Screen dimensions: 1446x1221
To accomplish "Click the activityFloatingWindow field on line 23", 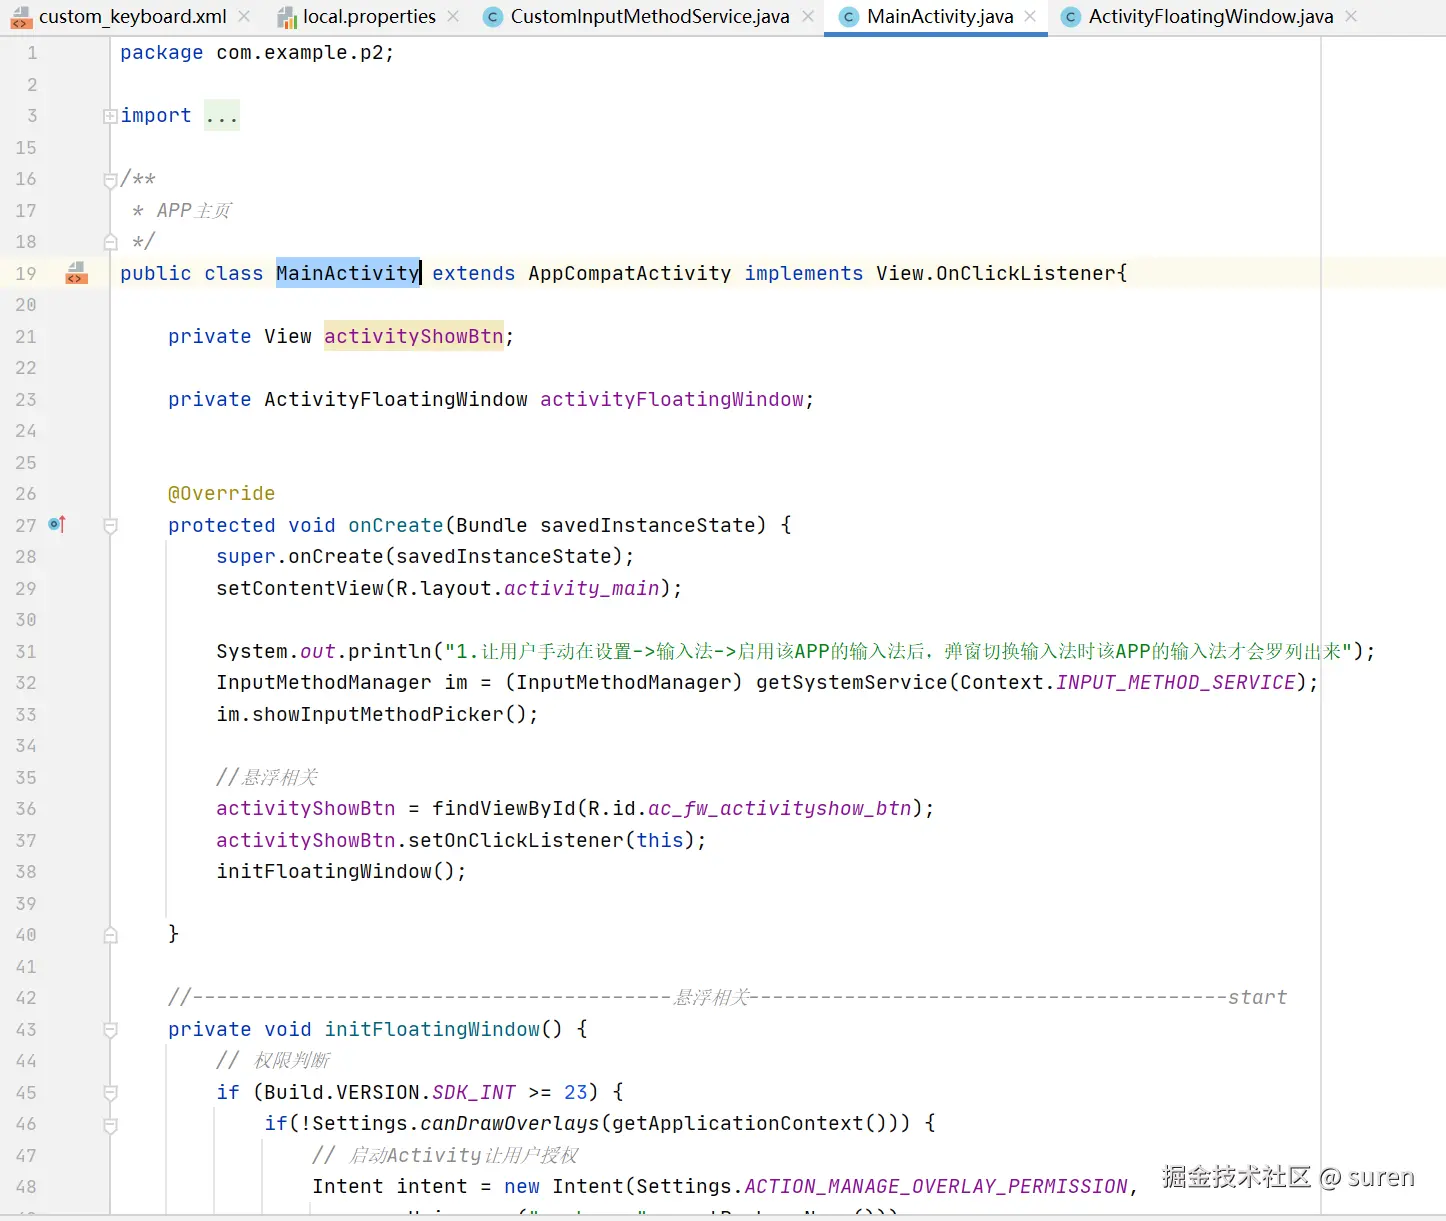I will tap(672, 399).
